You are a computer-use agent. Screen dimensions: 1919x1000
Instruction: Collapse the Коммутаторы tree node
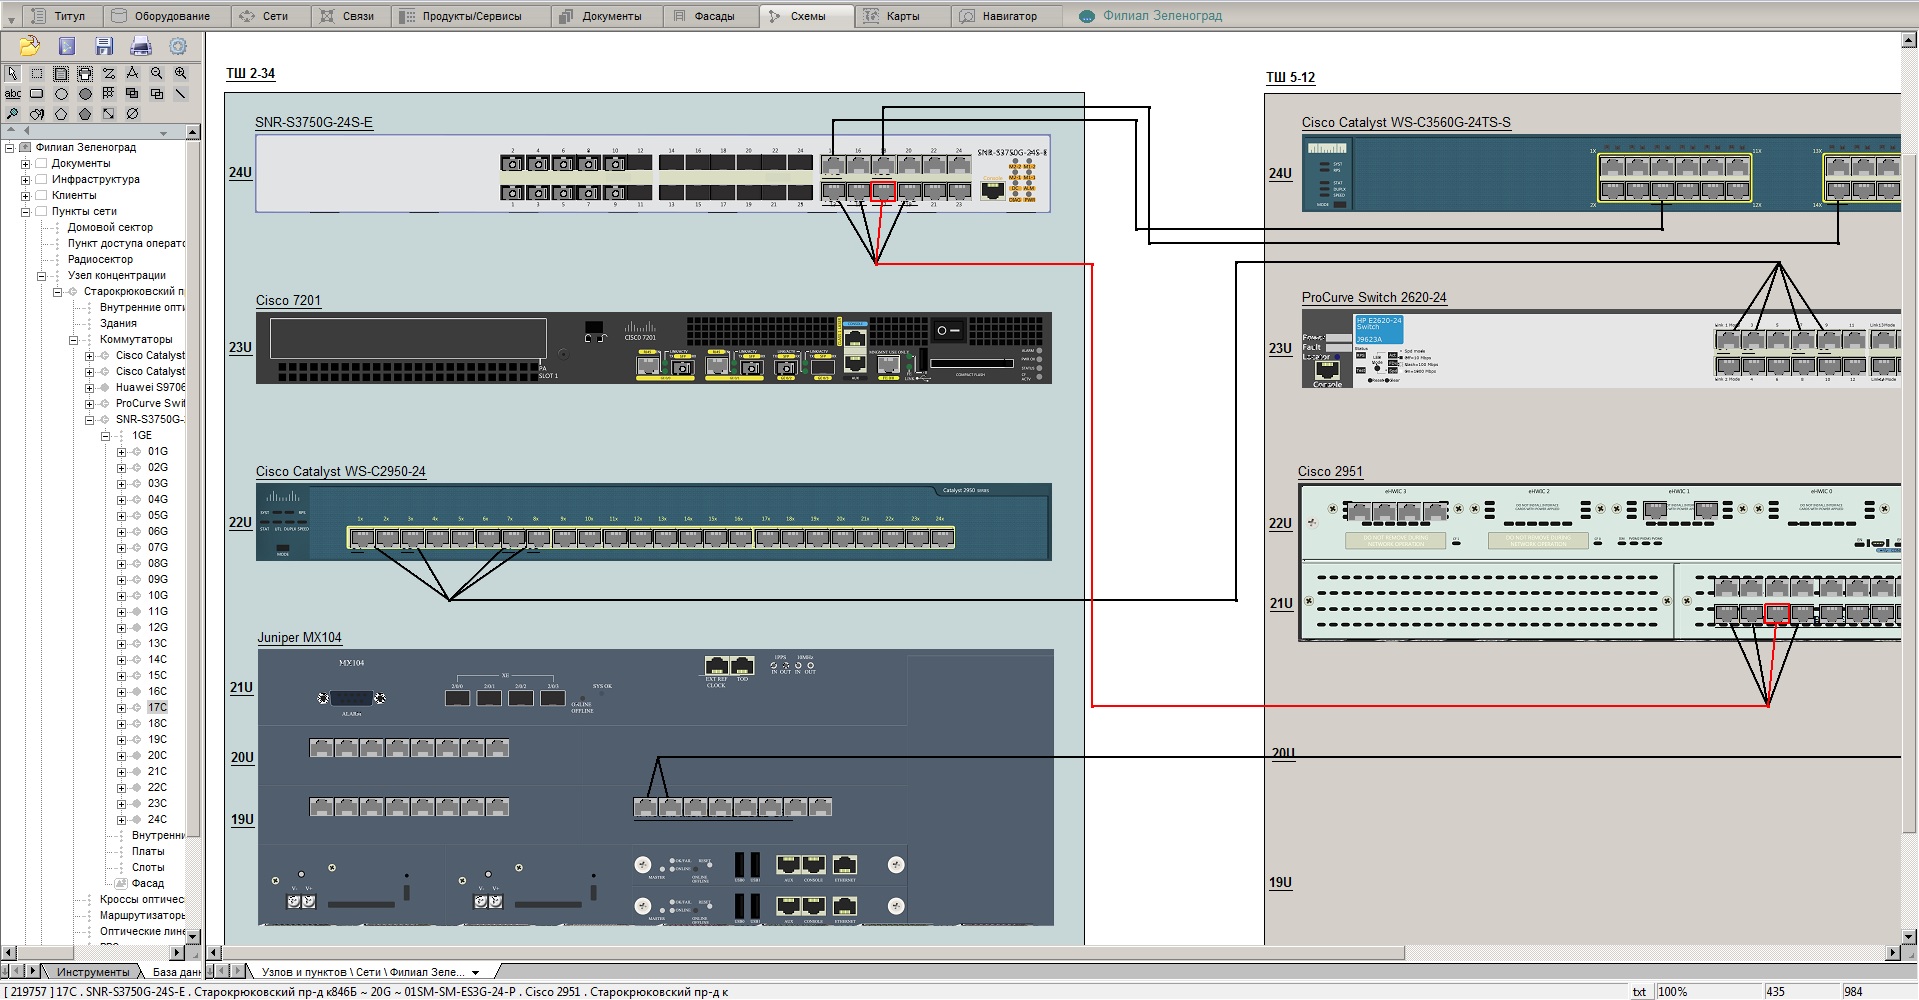73,339
